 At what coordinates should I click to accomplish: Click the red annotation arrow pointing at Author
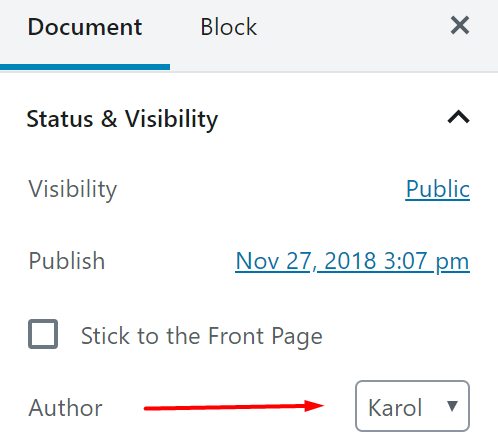[234, 407]
